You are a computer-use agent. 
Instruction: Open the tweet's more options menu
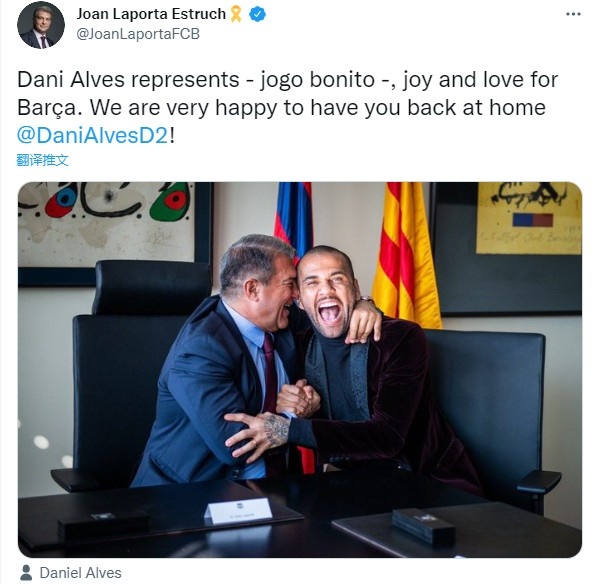pyautogui.click(x=573, y=14)
